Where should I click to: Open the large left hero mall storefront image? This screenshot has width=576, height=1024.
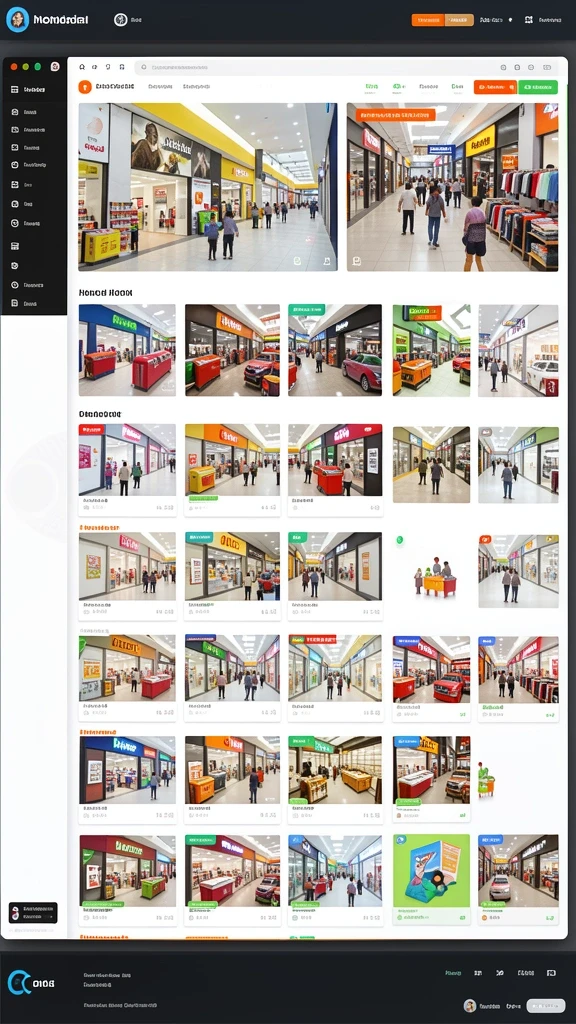(208, 187)
